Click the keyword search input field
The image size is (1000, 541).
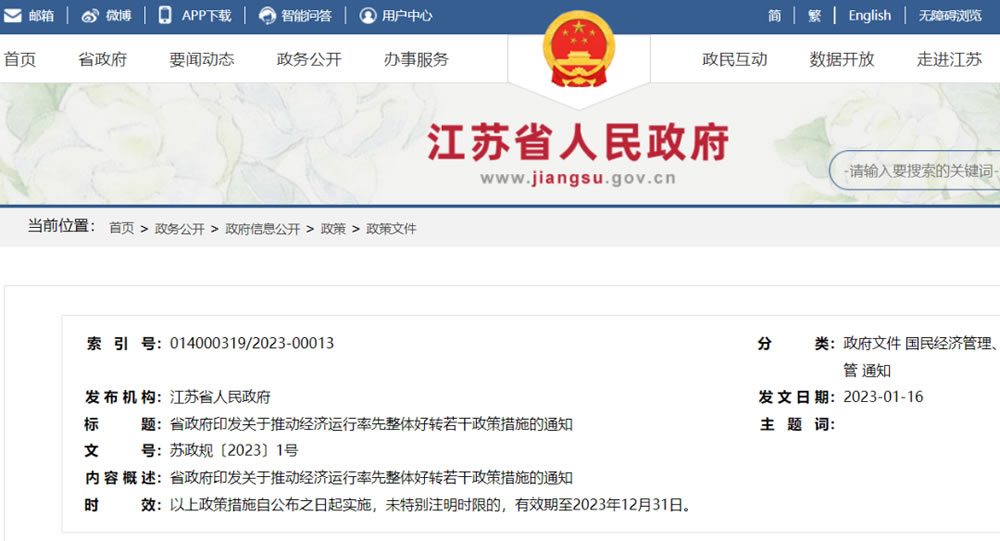tap(915, 170)
